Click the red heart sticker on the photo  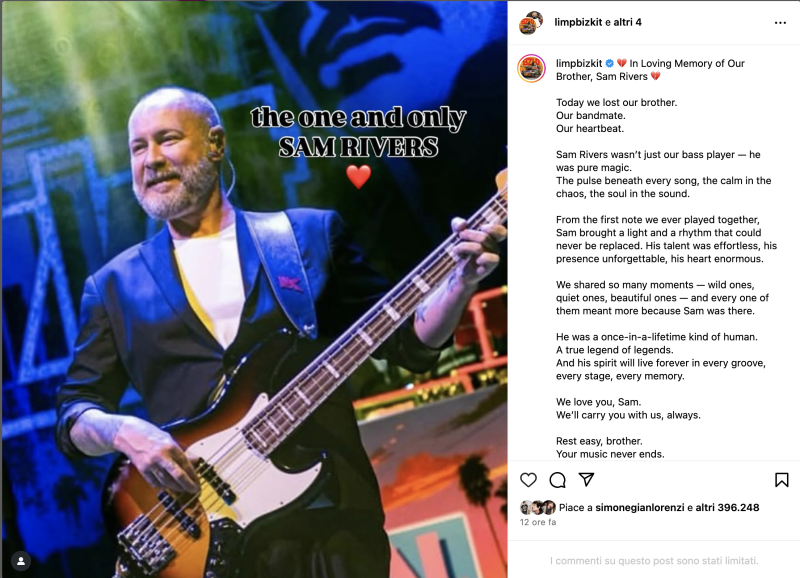coord(359,177)
